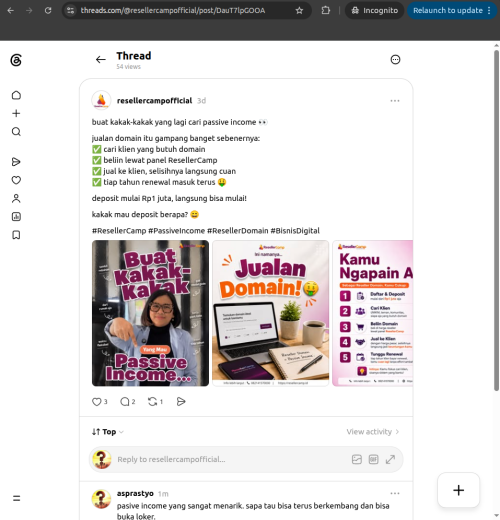Open the More menu at sidebar bottom

pos(16,498)
